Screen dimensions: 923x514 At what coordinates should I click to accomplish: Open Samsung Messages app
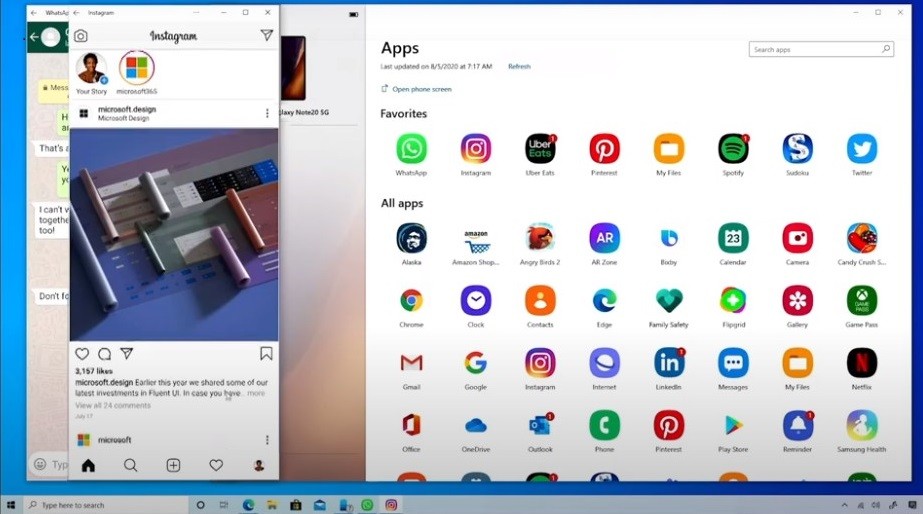(x=733, y=363)
